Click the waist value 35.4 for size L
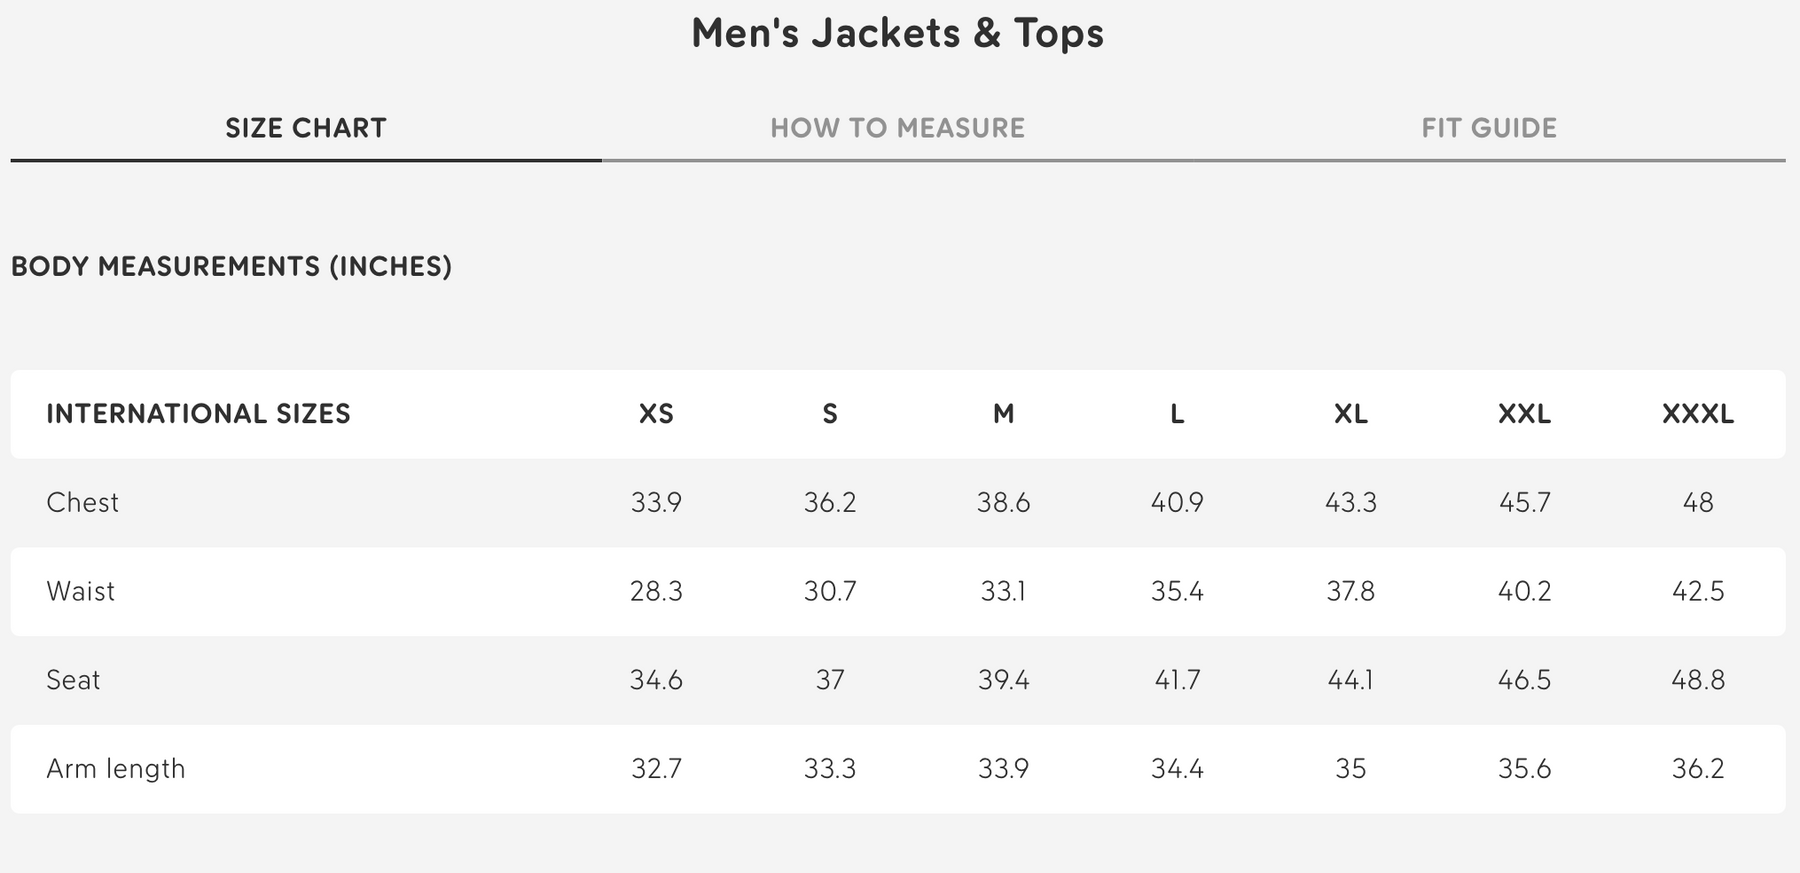 pyautogui.click(x=1177, y=591)
